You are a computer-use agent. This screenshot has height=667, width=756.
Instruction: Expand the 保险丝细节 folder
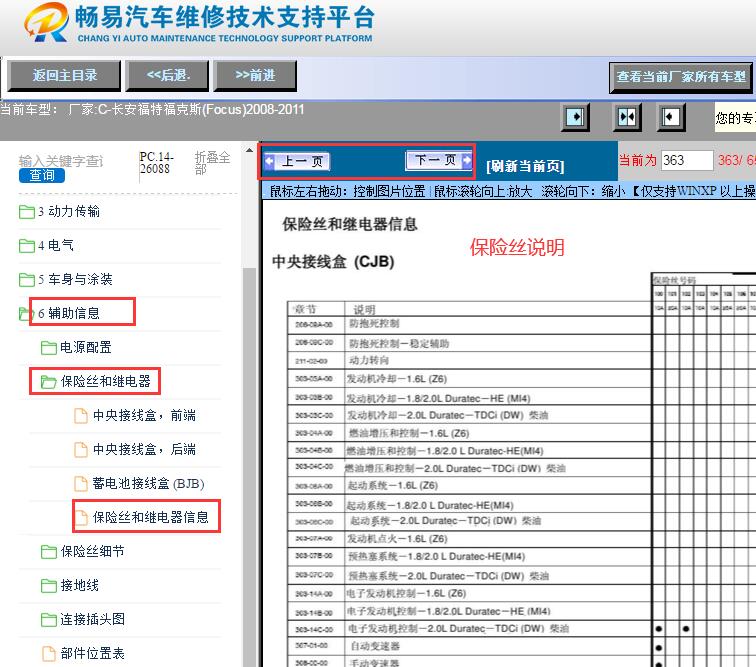pos(48,552)
